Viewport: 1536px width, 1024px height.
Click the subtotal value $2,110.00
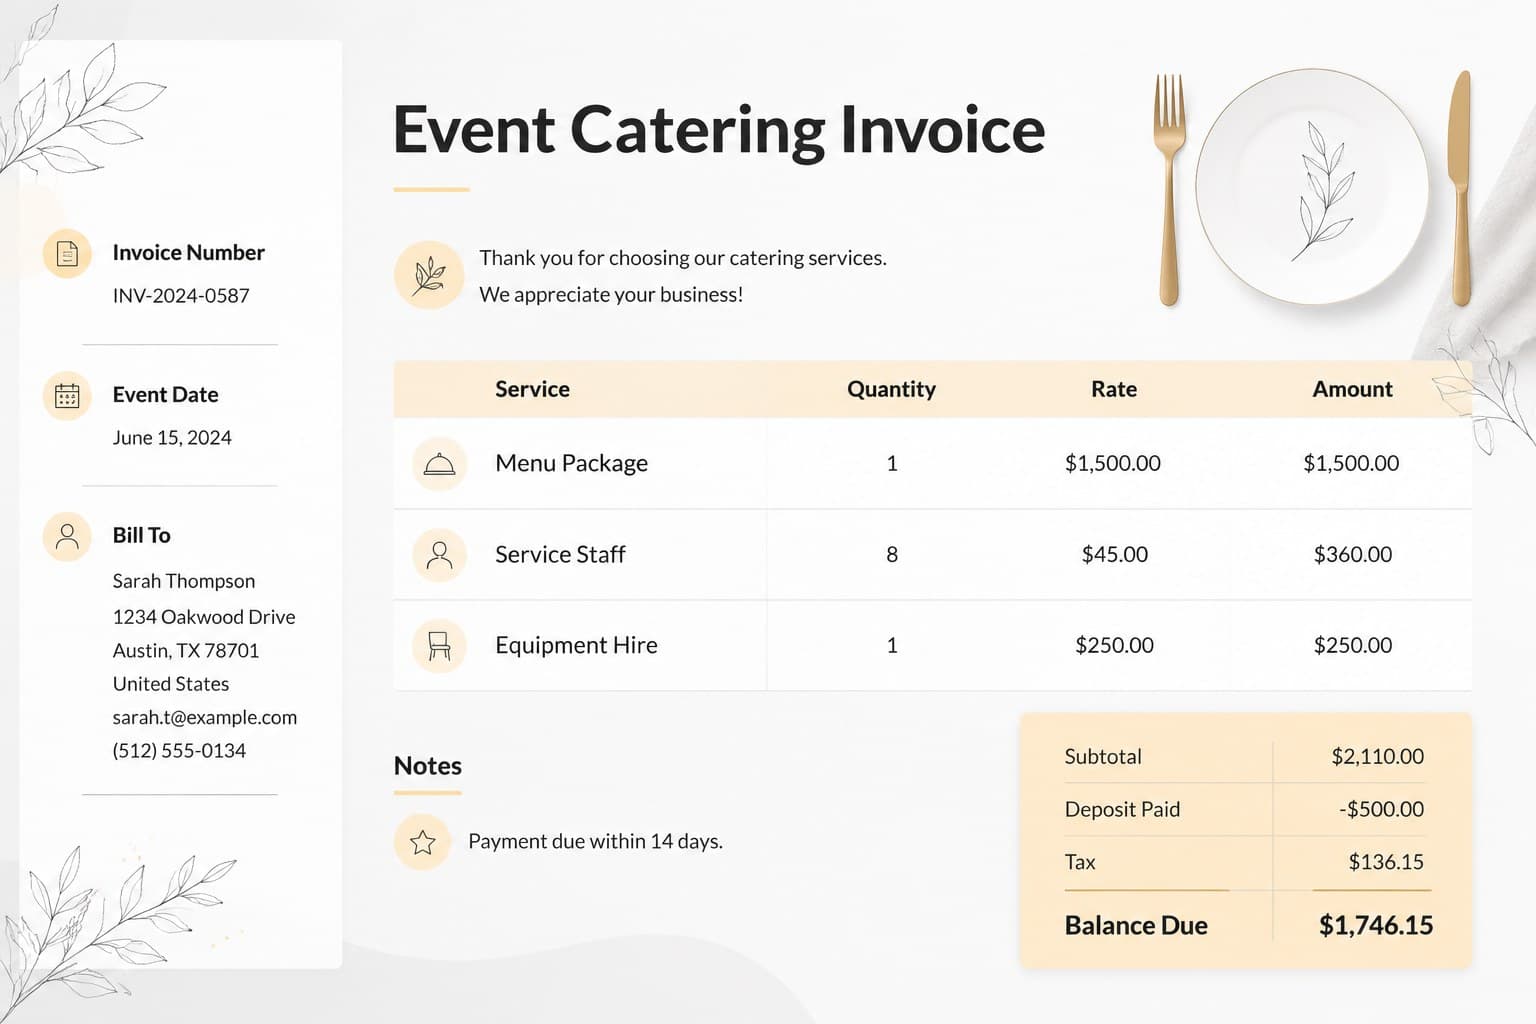[1377, 757]
